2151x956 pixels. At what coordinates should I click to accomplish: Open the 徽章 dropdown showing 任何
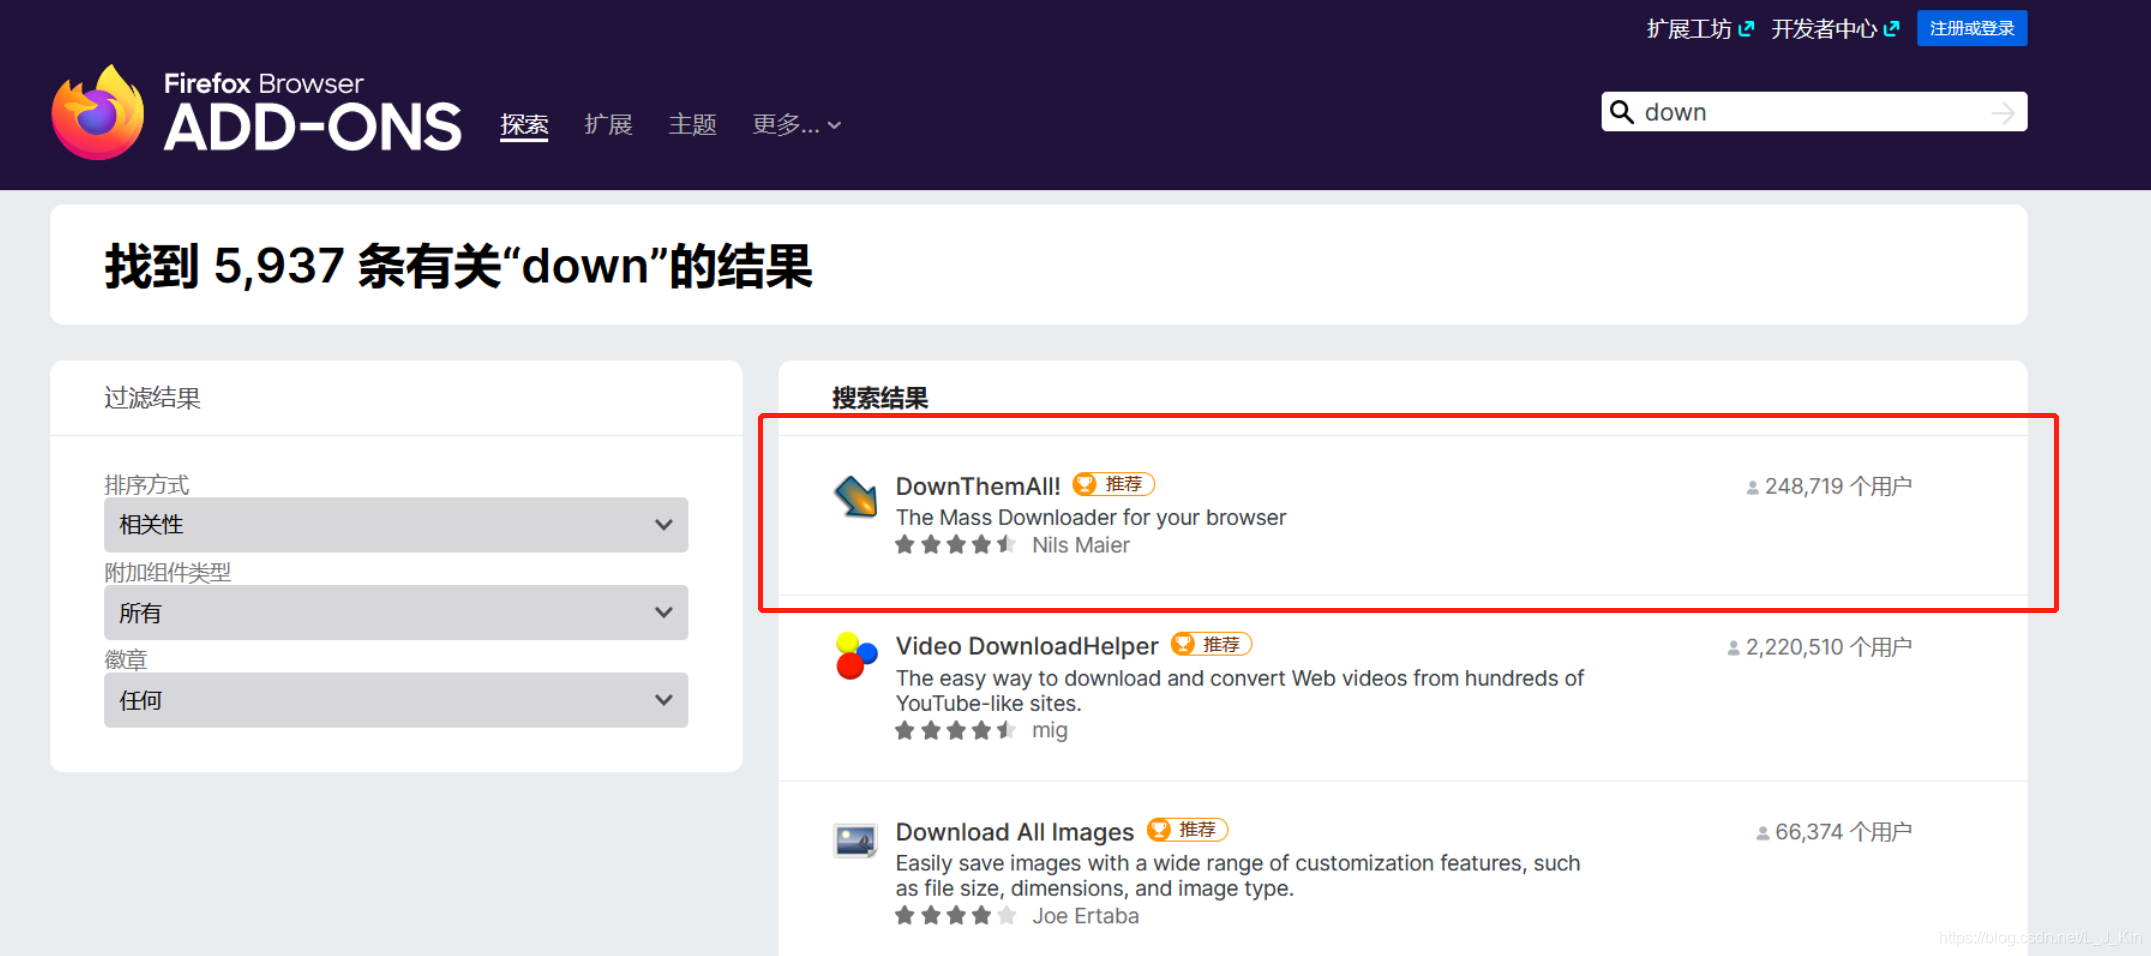(x=396, y=700)
